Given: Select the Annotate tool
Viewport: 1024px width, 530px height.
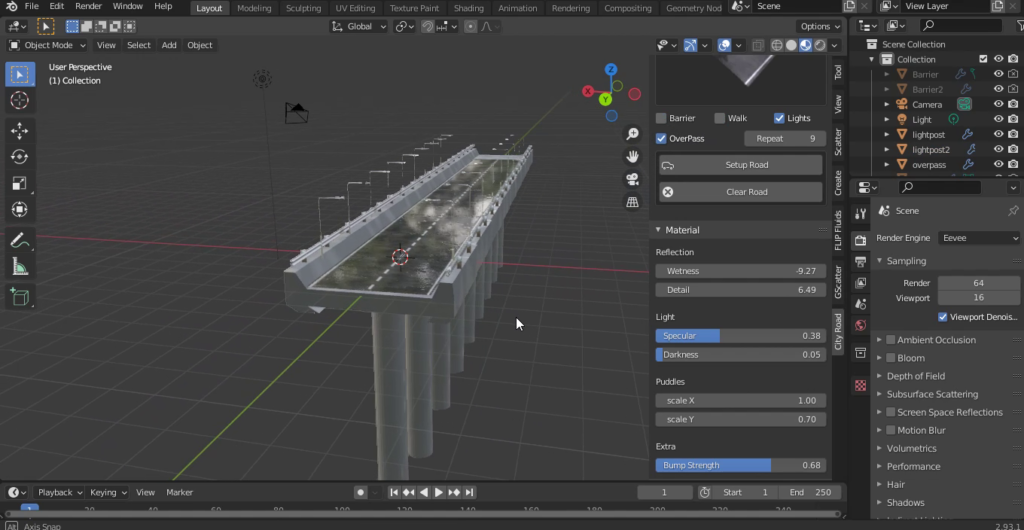Looking at the screenshot, I should click(x=19, y=240).
